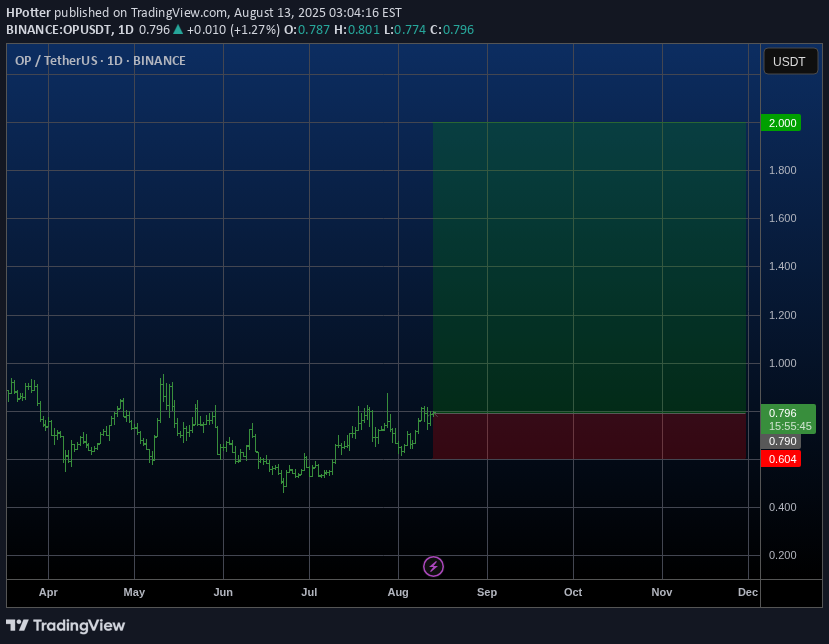Click the 1.200 price axis label
829x644 pixels.
pyautogui.click(x=782, y=315)
